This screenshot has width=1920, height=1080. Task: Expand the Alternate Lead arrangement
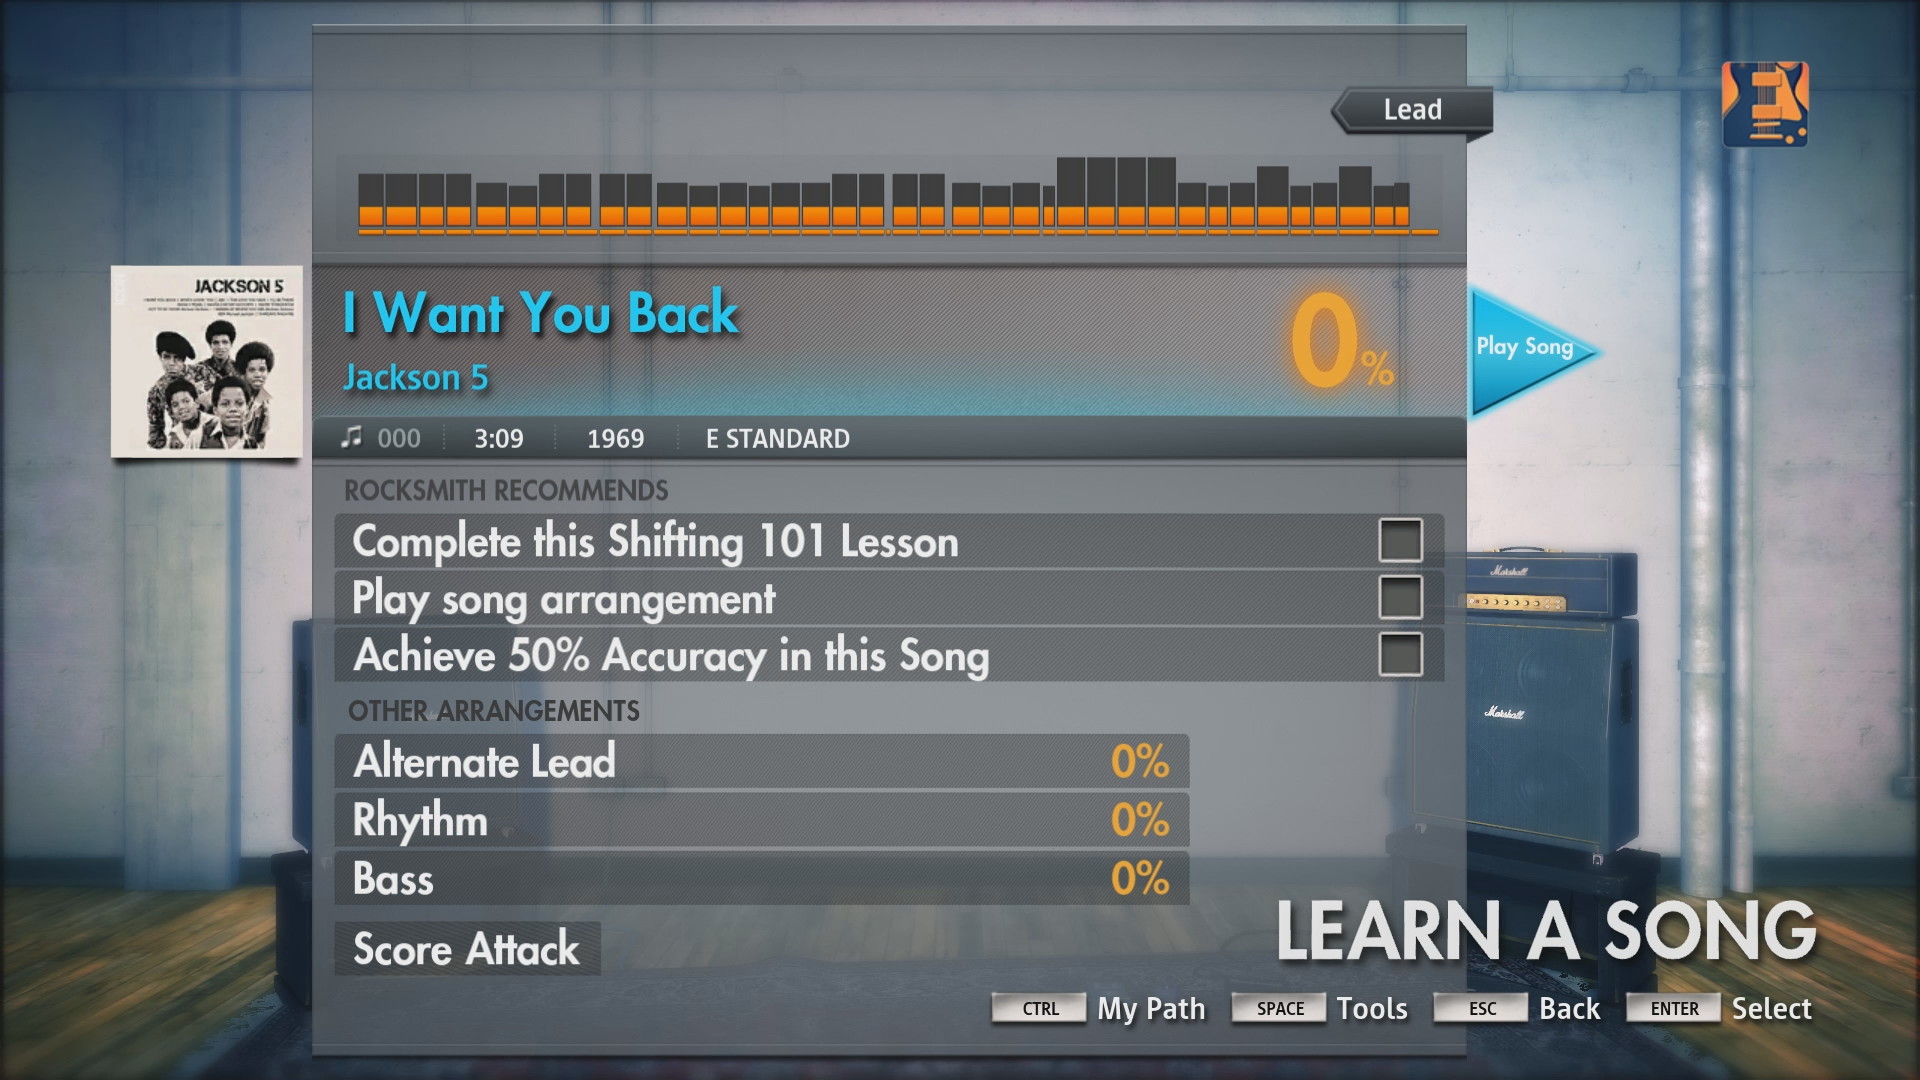(x=766, y=762)
